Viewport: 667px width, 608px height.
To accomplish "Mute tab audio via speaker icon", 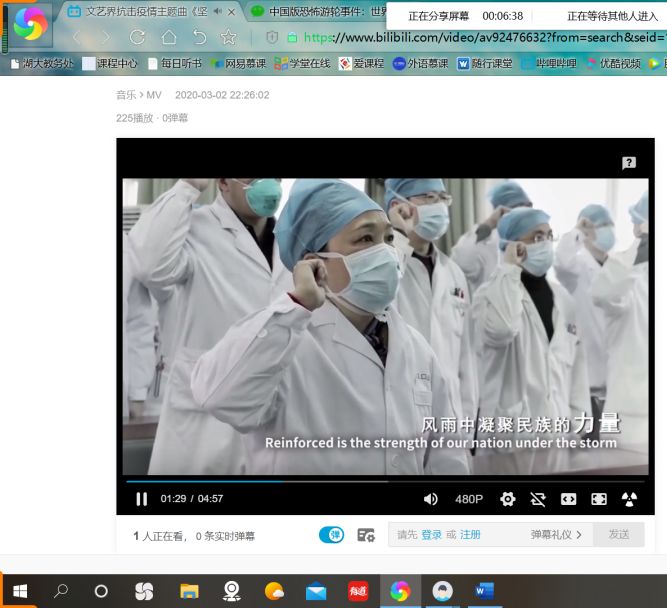I will [218, 11].
